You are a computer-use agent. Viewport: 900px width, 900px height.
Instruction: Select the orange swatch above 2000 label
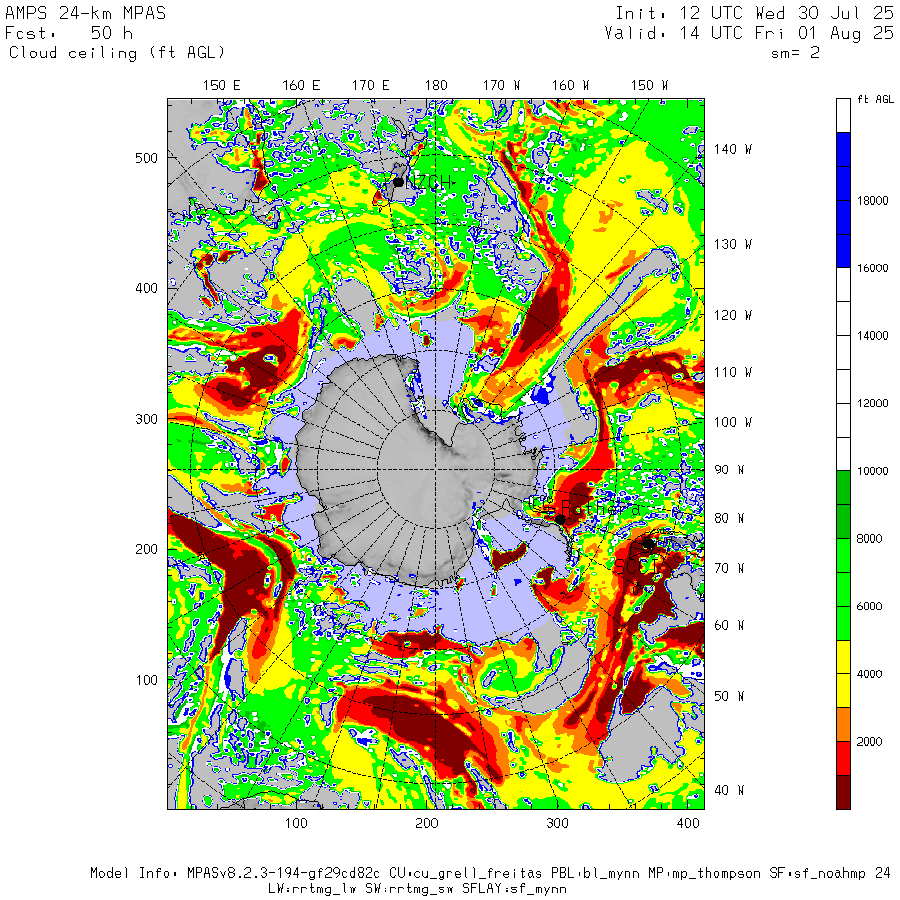[x=843, y=724]
